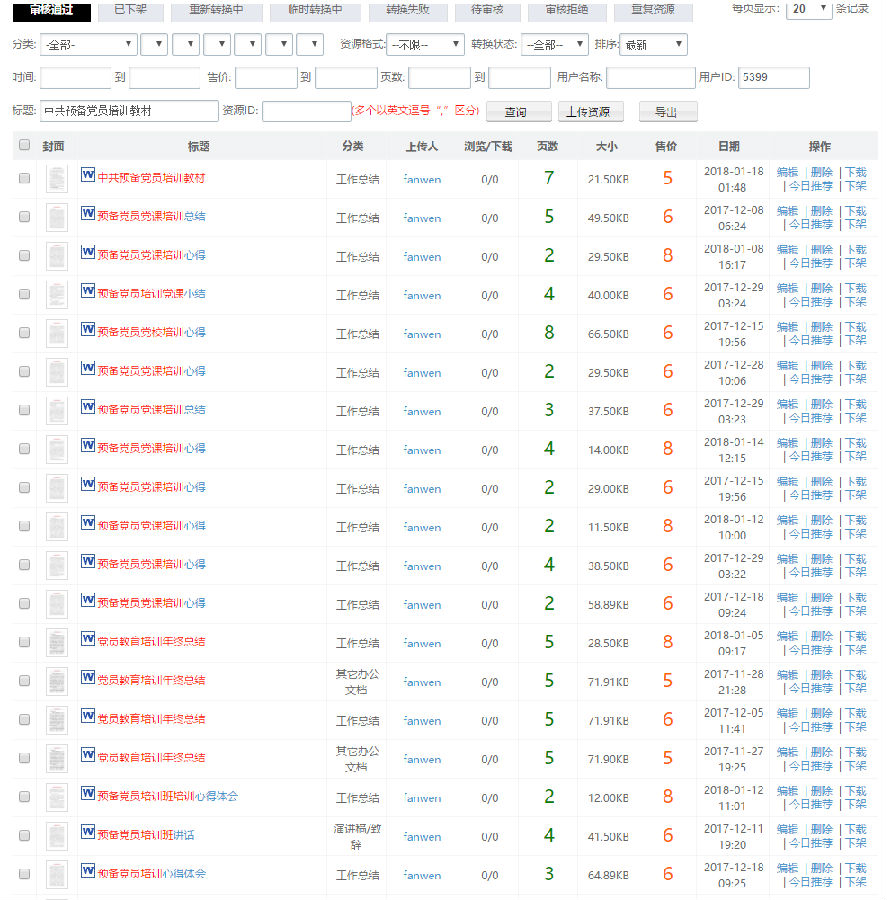
Task: Check the box for 中共预备党员培训教材 row
Action: 25,179
